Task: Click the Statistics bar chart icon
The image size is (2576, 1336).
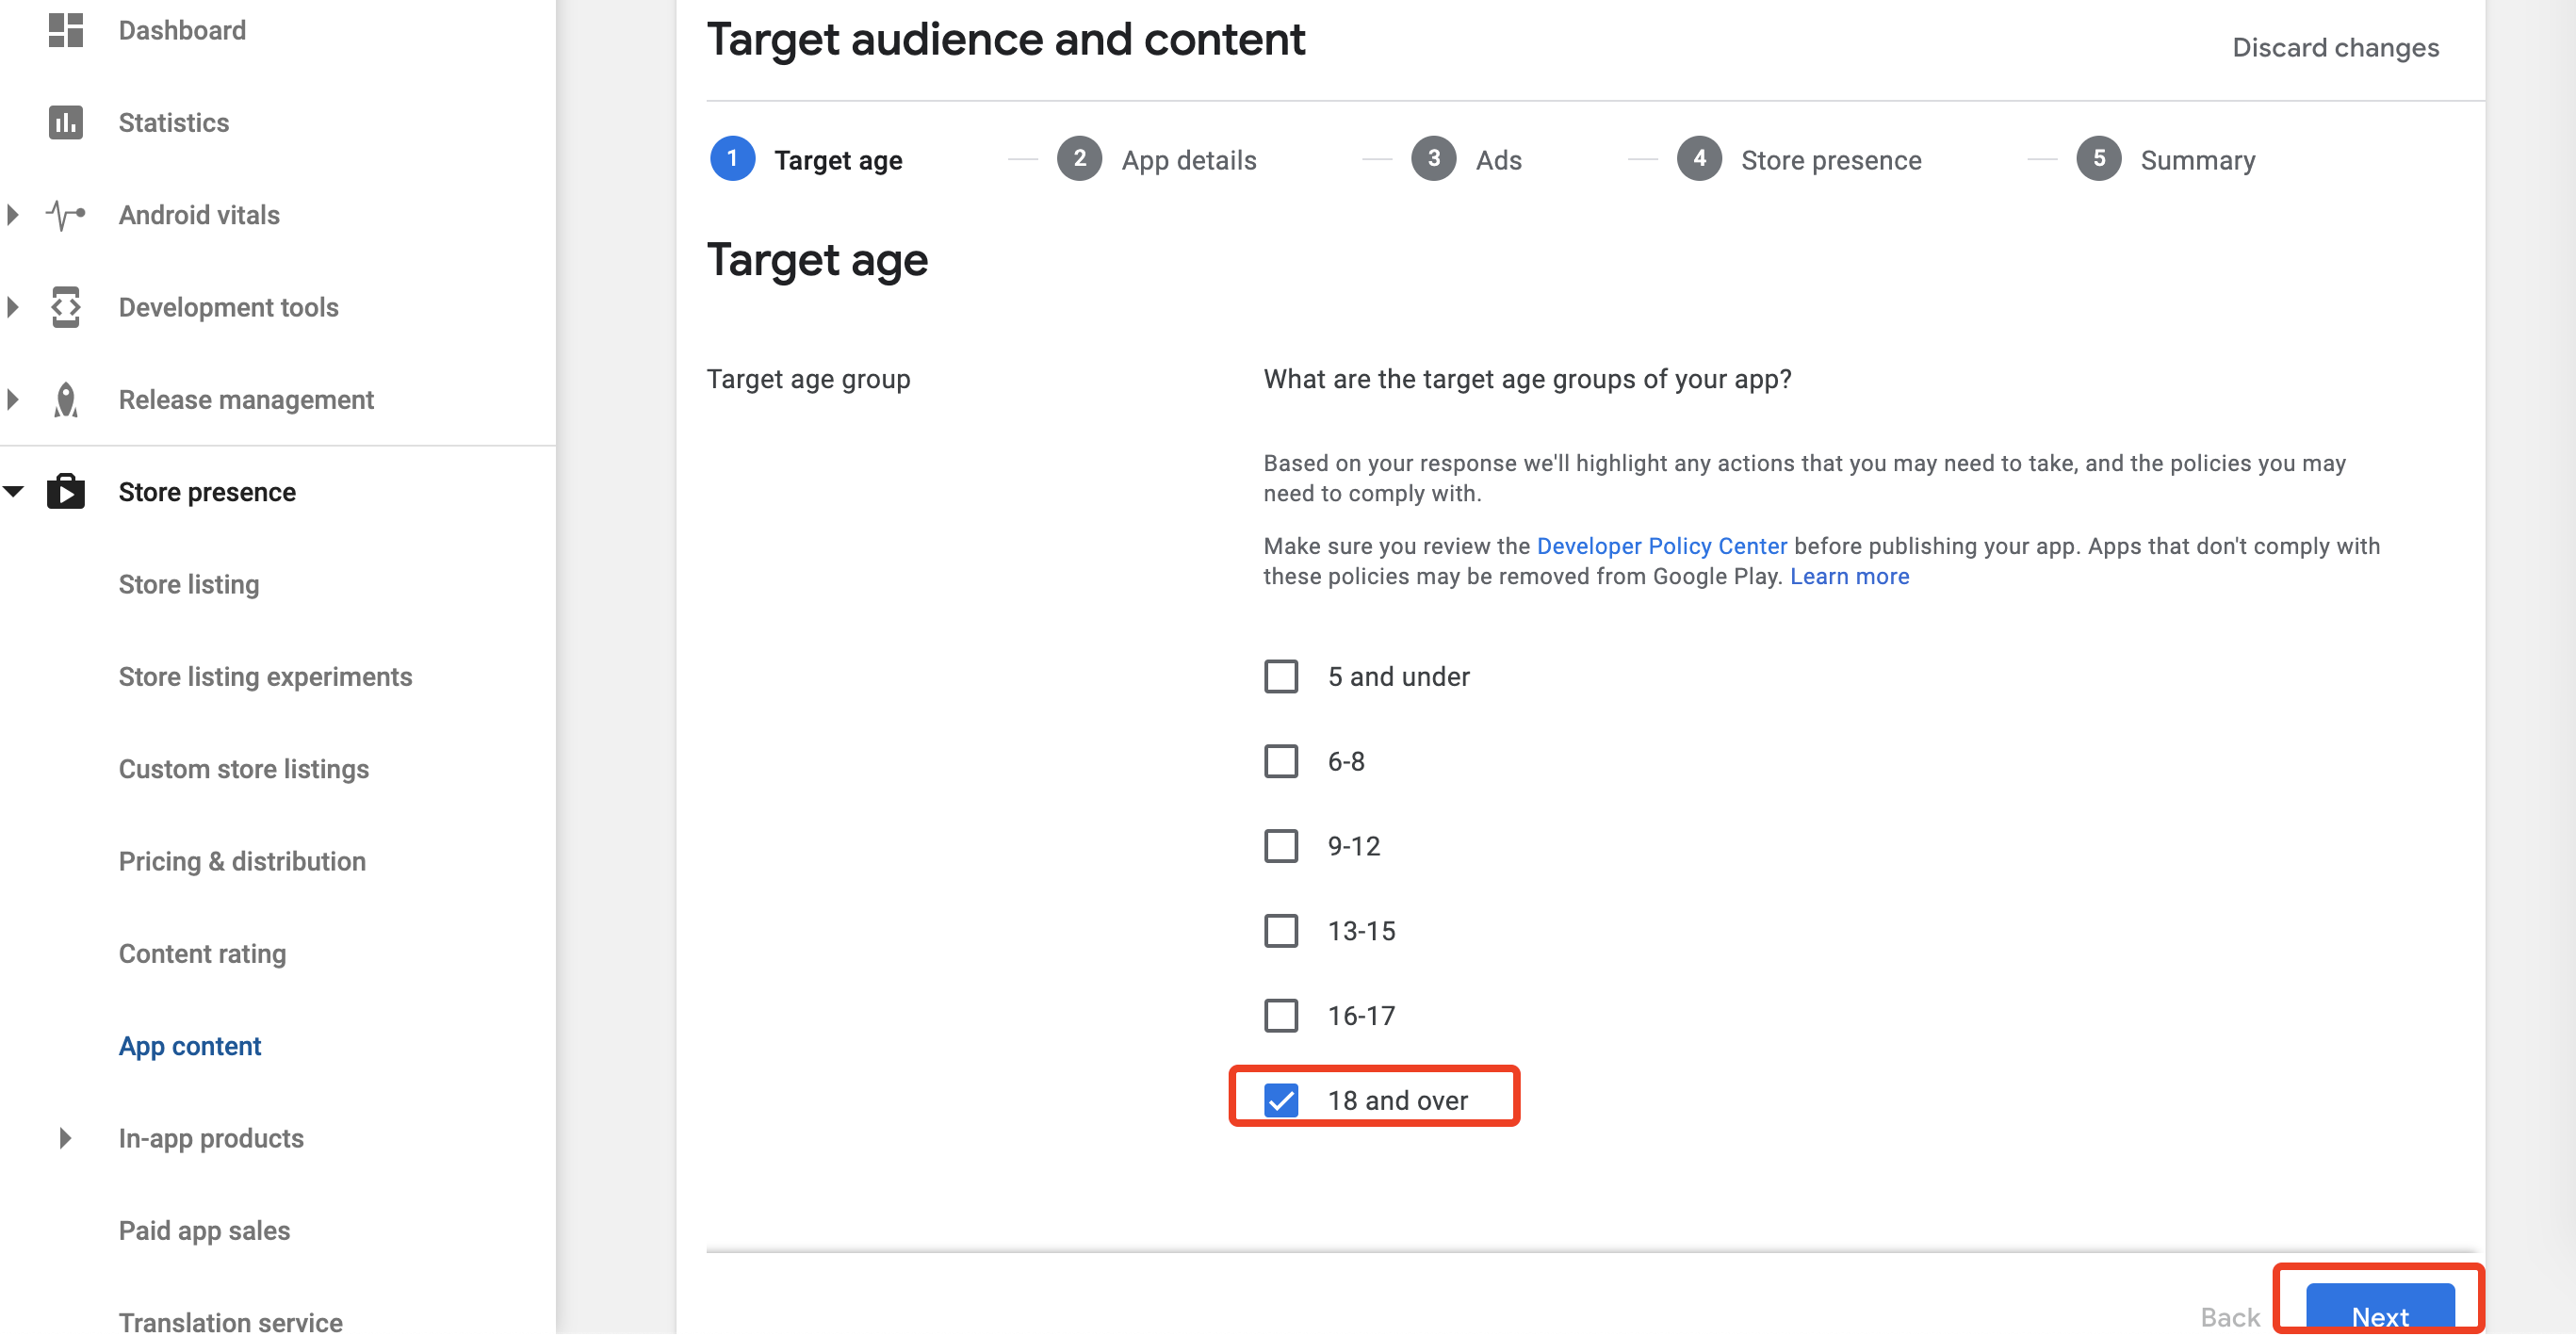Action: [x=66, y=122]
